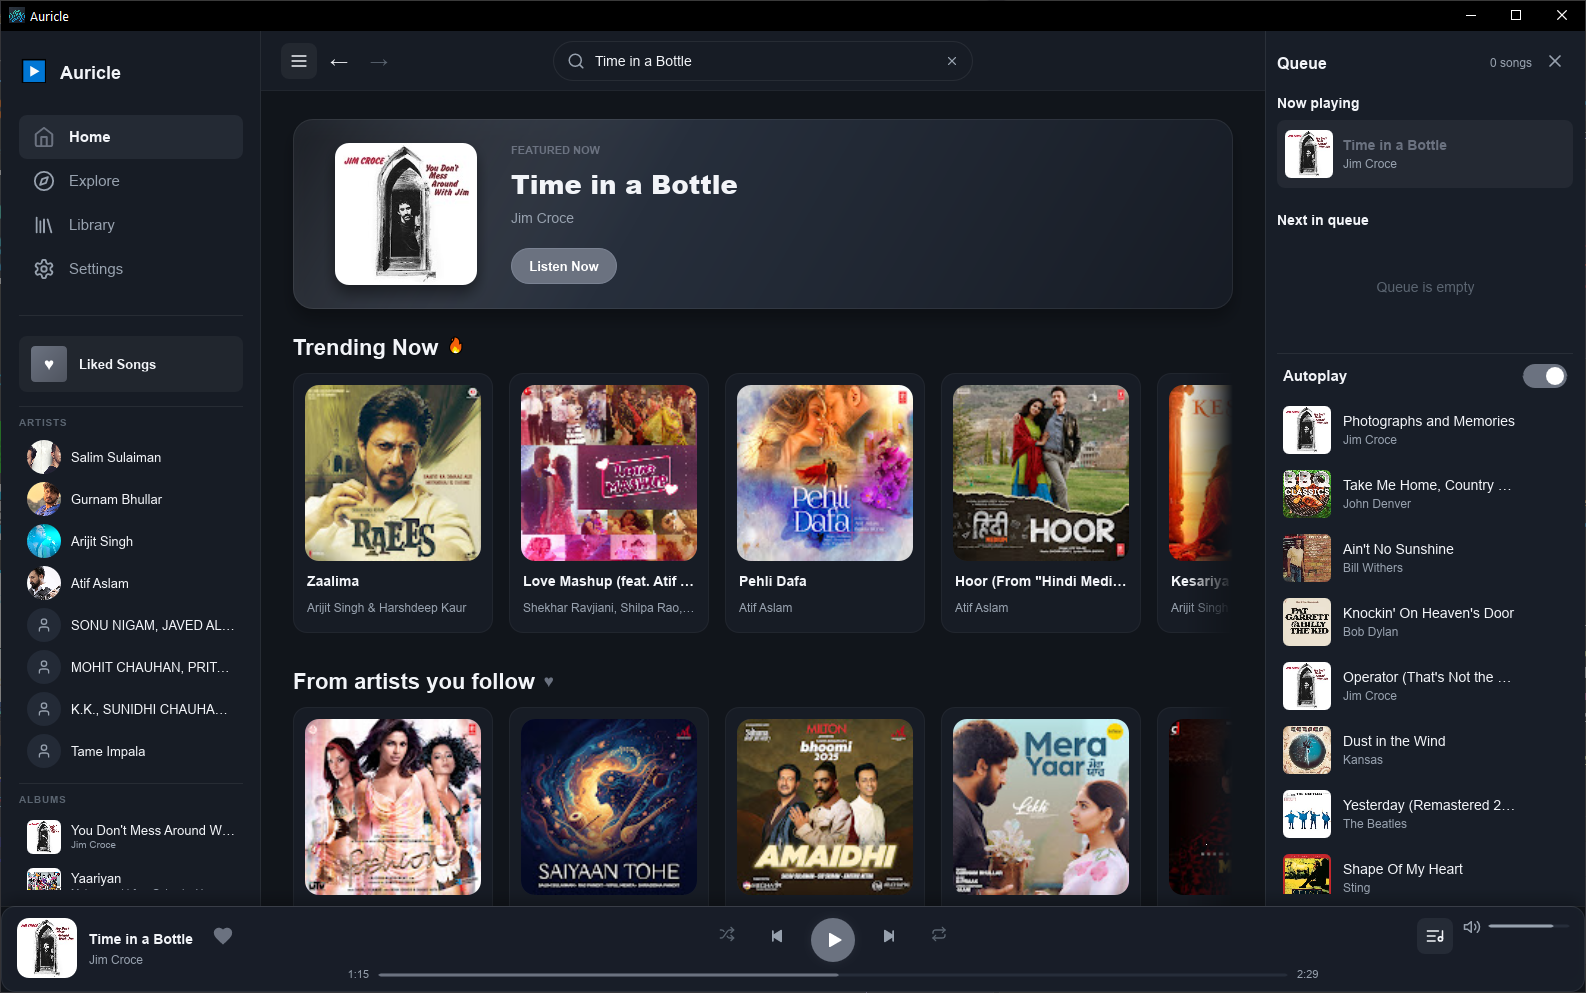Play Ain't No Sunshine from autoplay
The height and width of the screenshot is (993, 1586).
tap(1425, 558)
